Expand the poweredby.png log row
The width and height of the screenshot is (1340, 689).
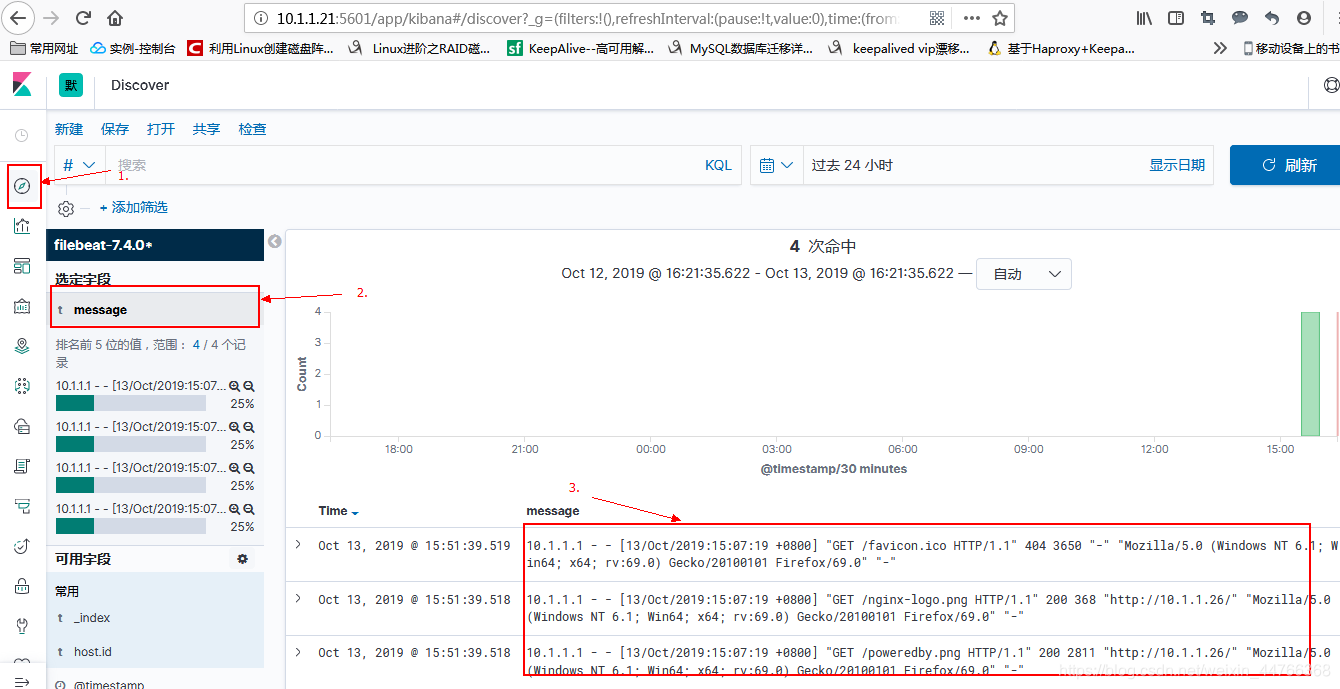(298, 651)
